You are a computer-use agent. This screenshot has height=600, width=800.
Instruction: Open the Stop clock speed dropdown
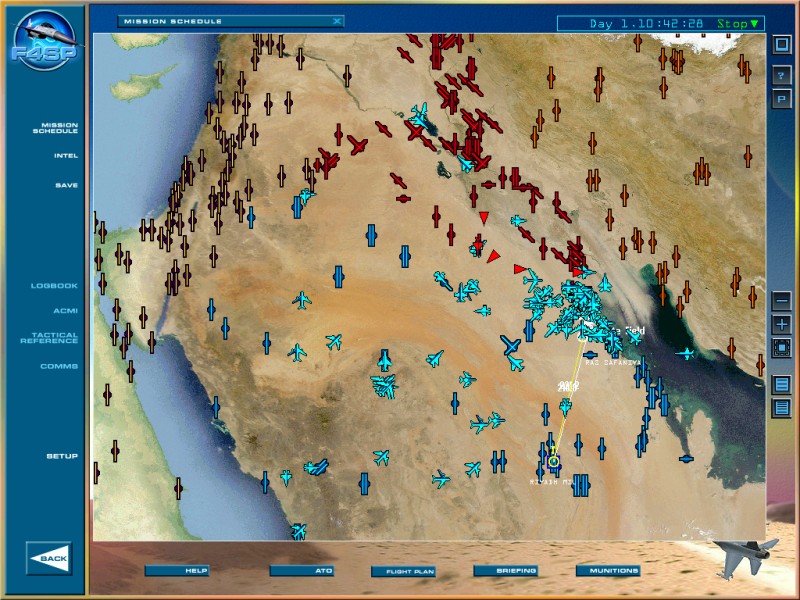tap(738, 23)
